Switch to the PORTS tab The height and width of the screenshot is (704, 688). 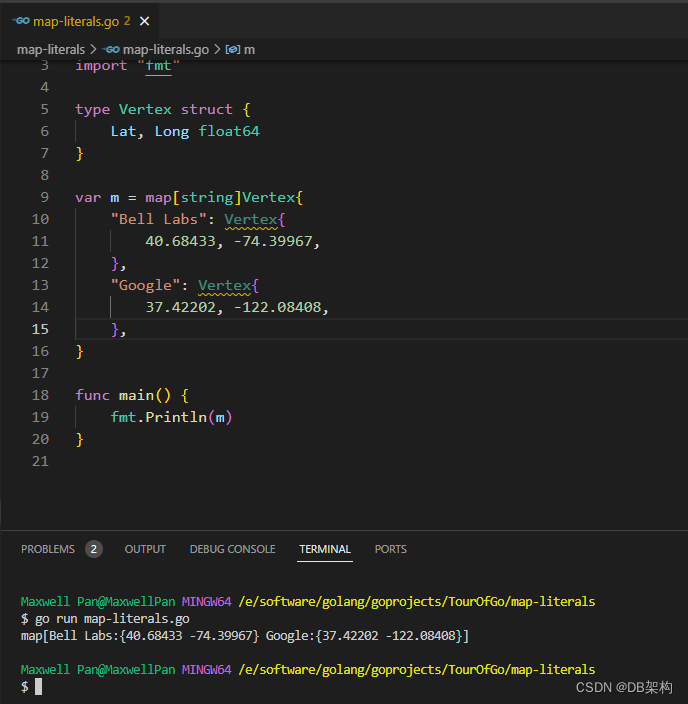390,549
